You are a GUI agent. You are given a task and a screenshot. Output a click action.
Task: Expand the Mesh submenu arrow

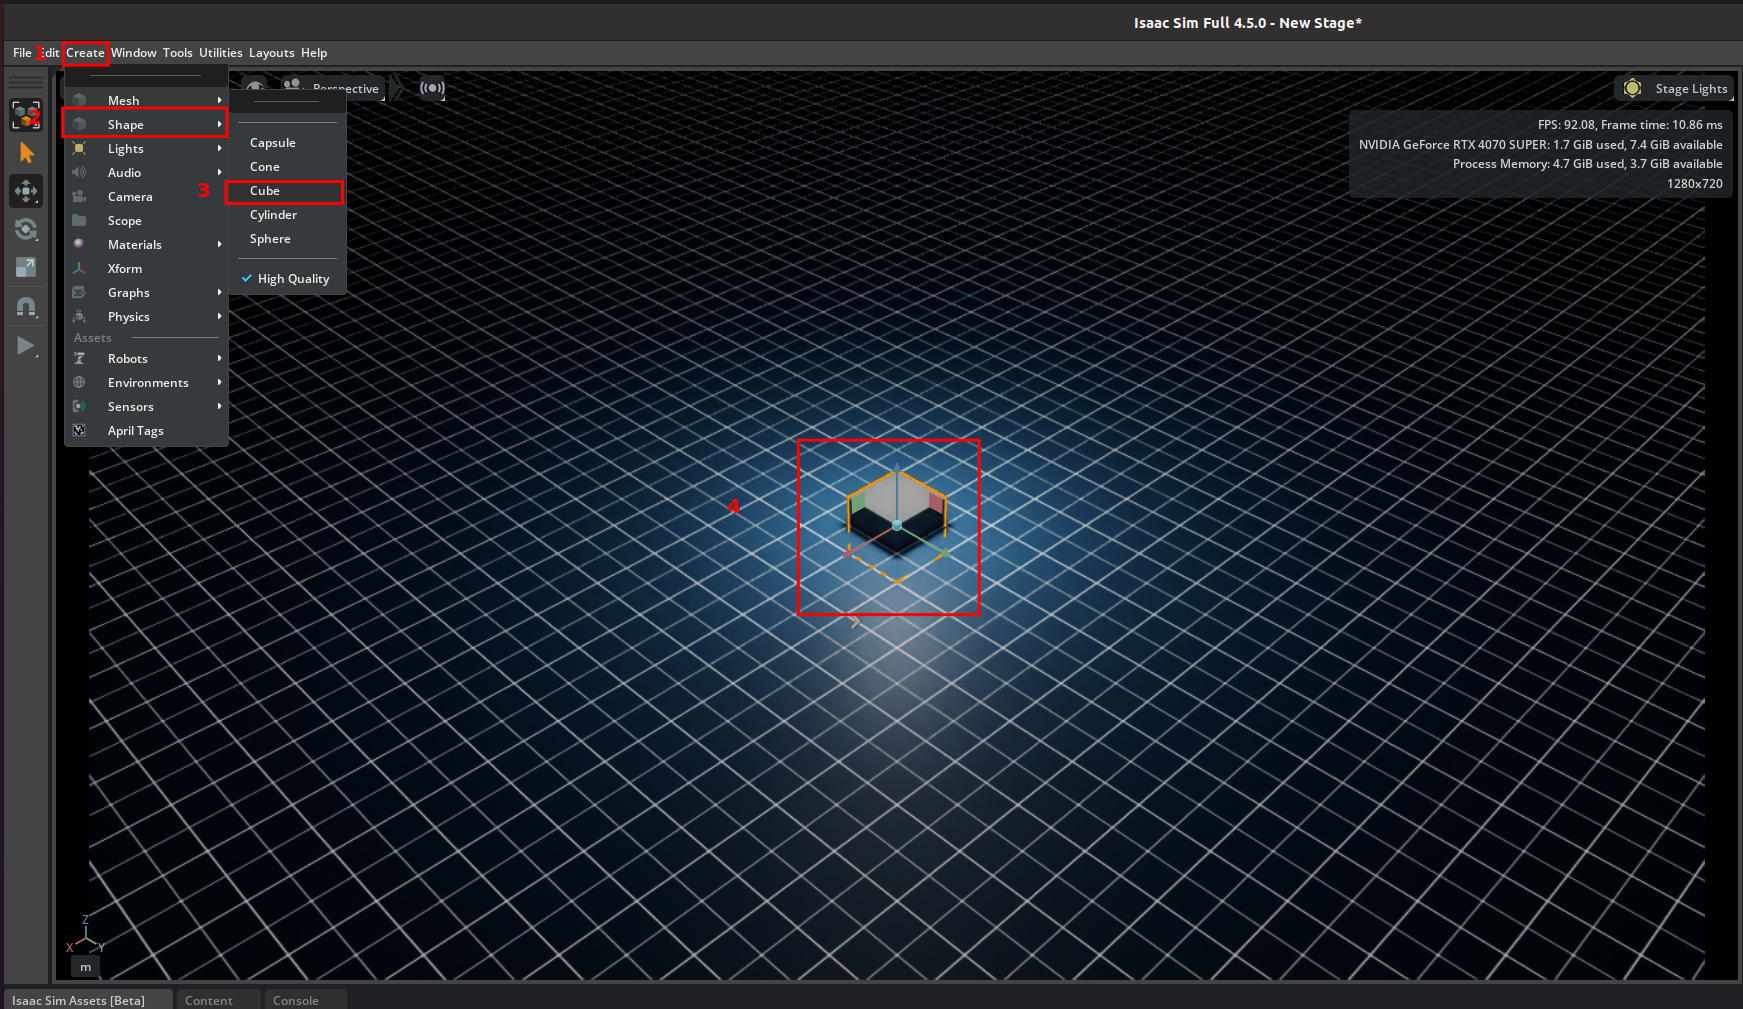pyautogui.click(x=219, y=100)
